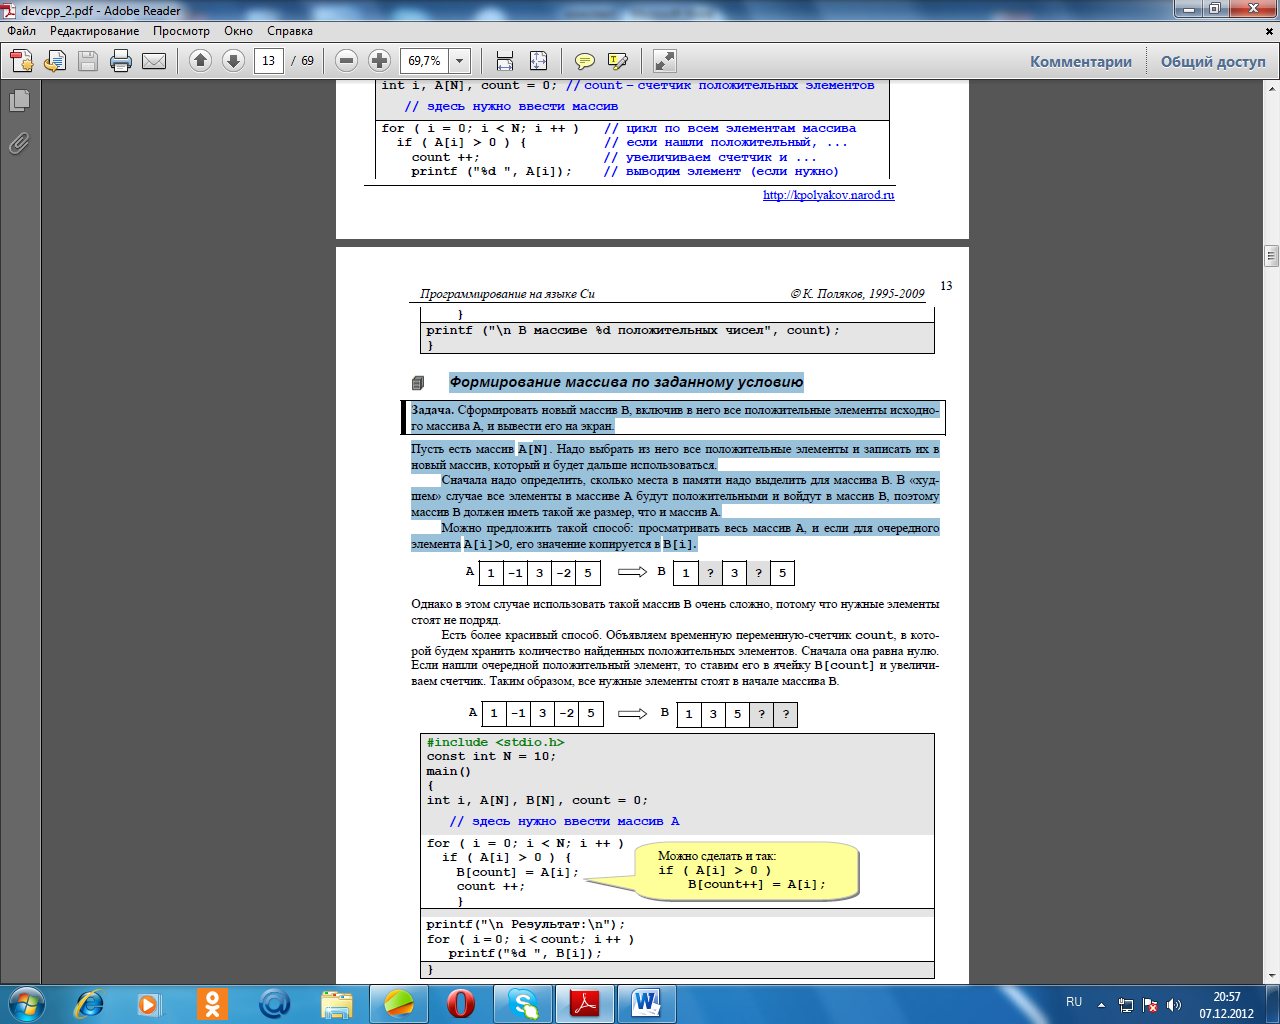Click the text '© К. Поляков, 1995-2009'
Screen dimensions: 1280x1024
[x=858, y=294]
